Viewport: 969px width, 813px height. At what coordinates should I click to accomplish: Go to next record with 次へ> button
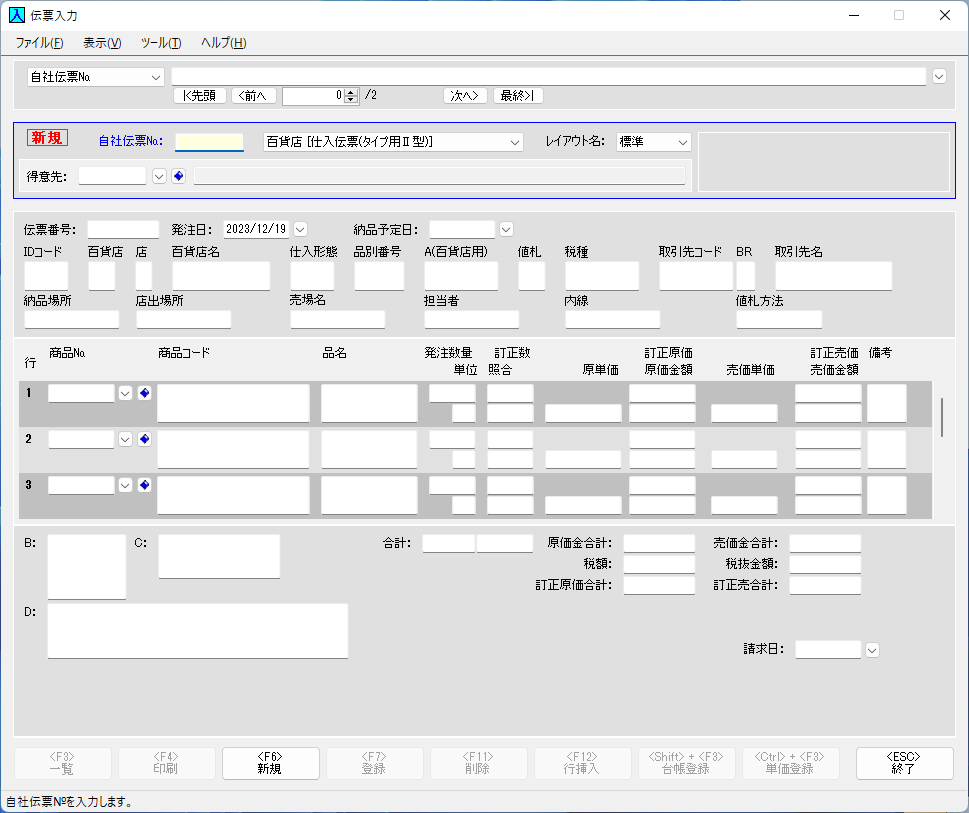coord(465,96)
